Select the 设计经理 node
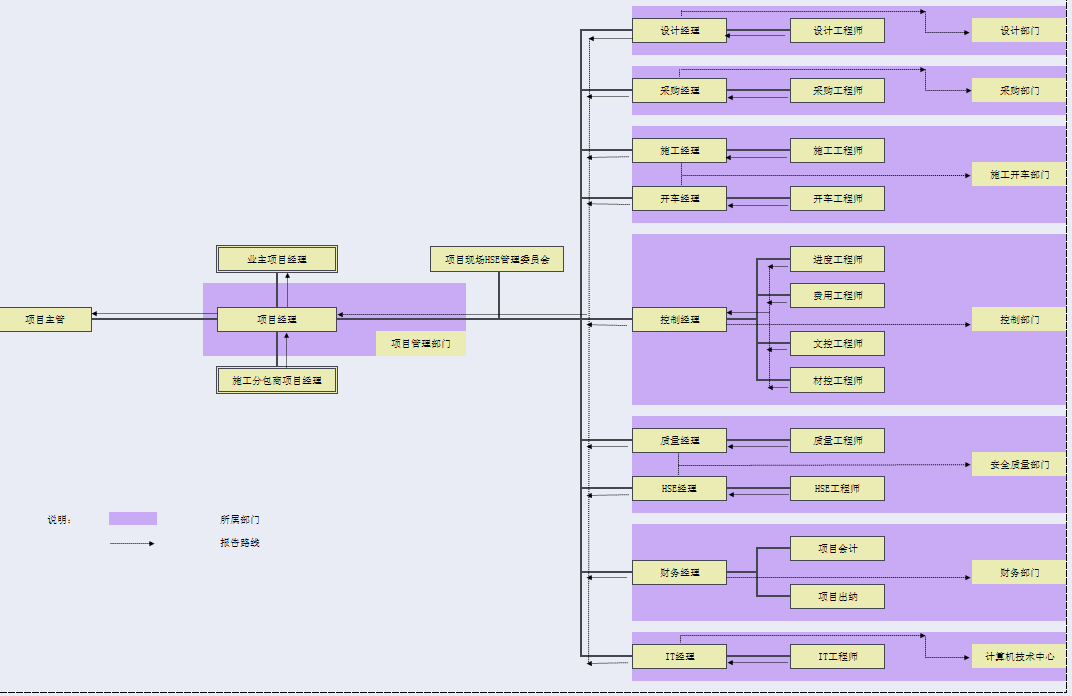The image size is (1072, 696). (x=679, y=31)
